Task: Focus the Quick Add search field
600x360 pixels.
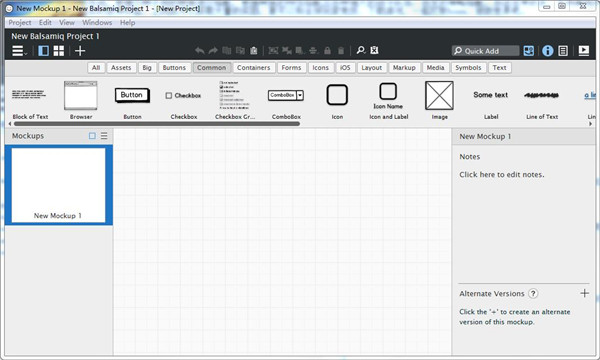Action: 485,51
